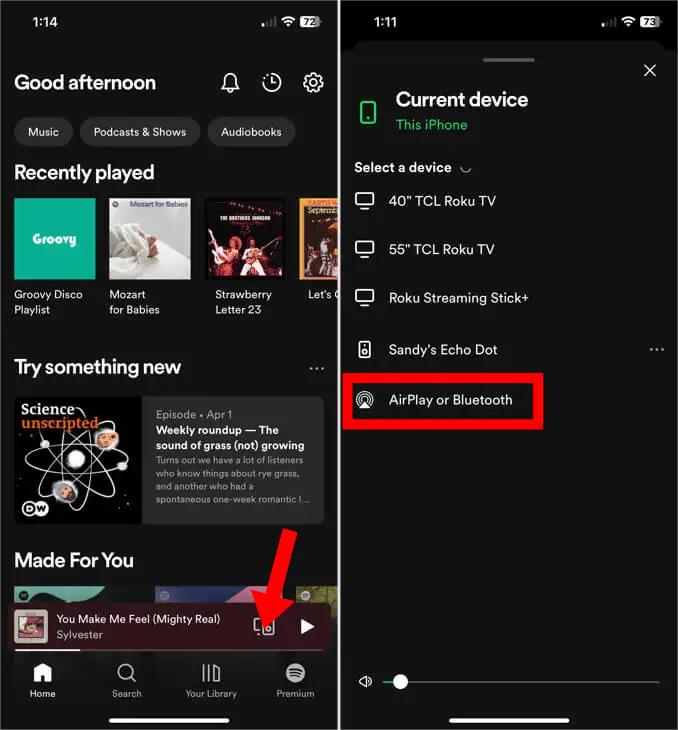
Task: Open now playing song title in mini player
Action: coord(138,619)
